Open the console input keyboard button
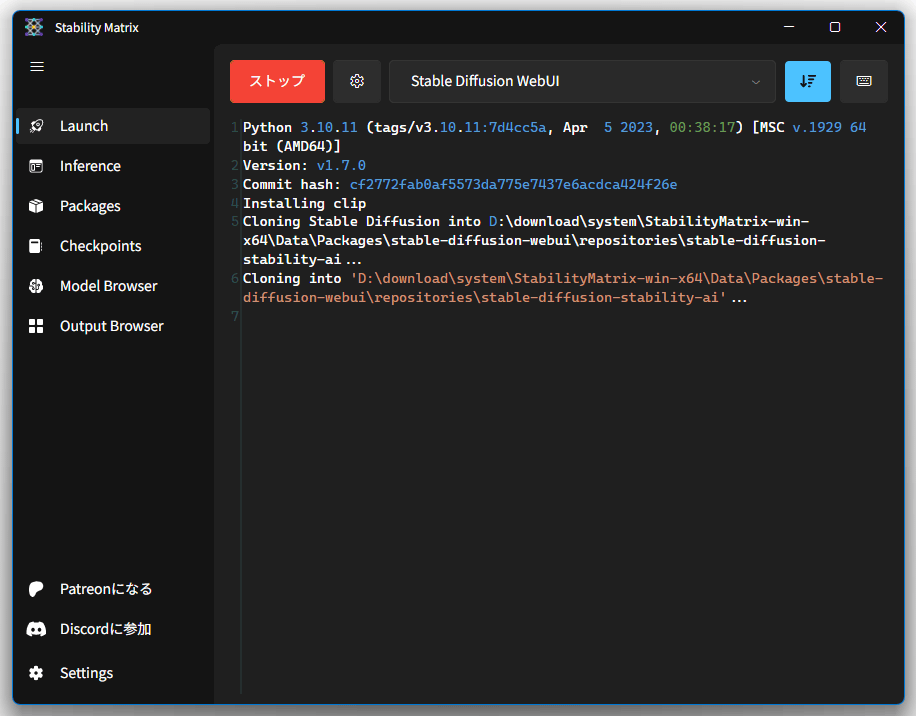Viewport: 916px width, 716px height. point(863,81)
